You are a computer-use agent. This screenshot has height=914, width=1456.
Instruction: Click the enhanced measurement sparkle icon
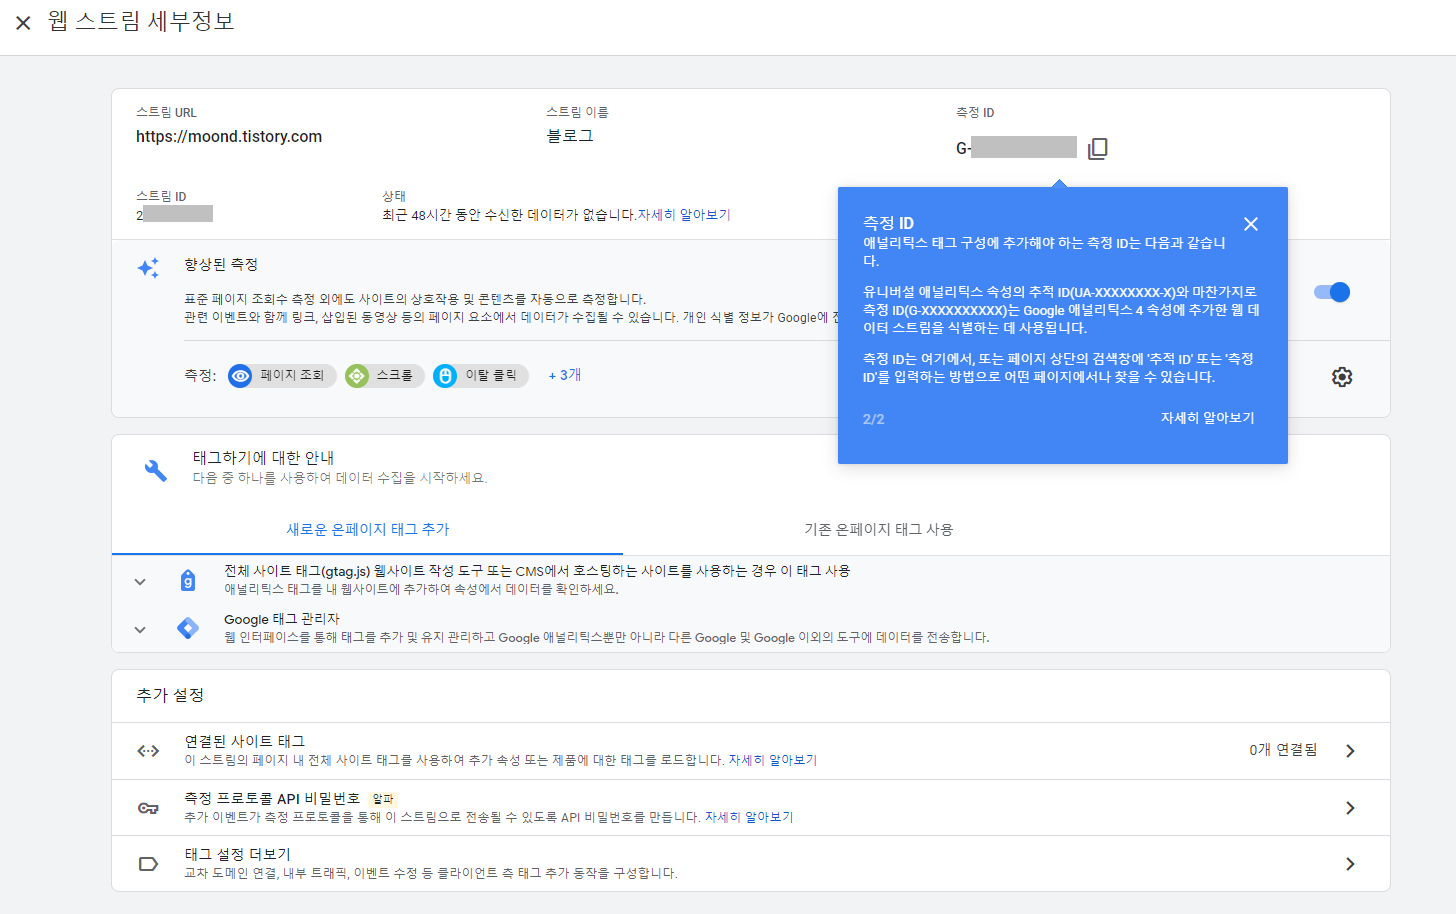pos(148,267)
